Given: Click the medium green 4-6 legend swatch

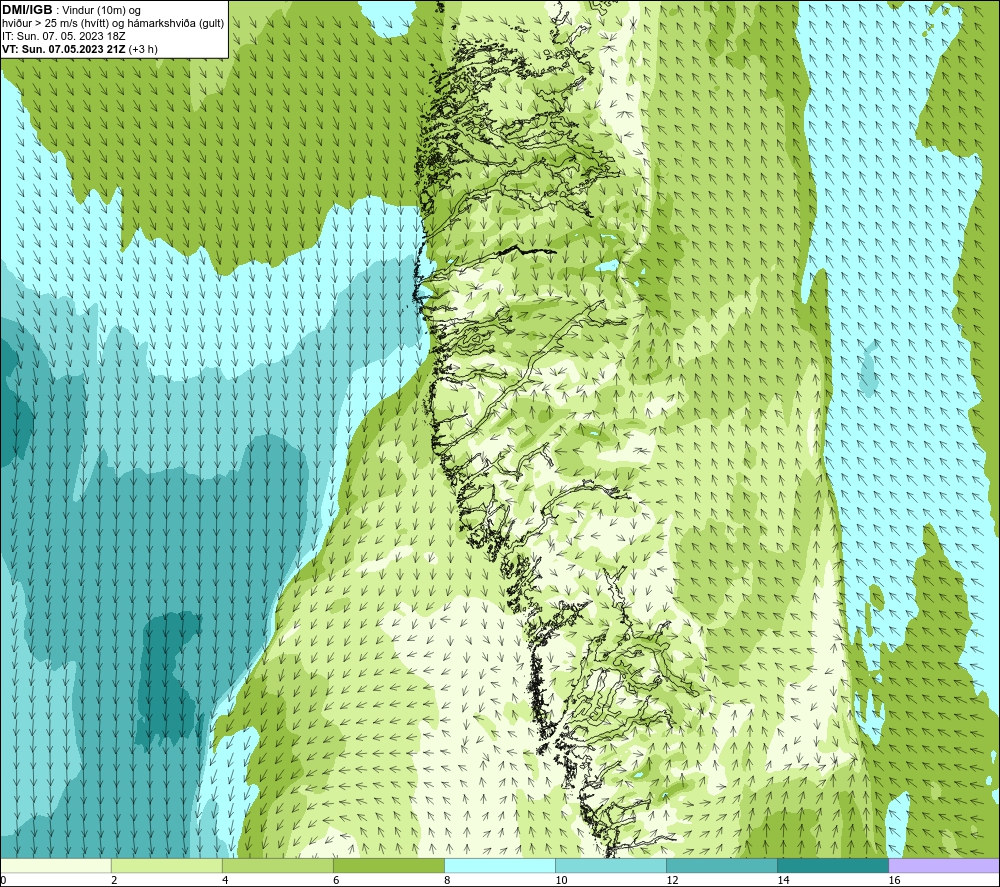Looking at the screenshot, I should coord(277,865).
